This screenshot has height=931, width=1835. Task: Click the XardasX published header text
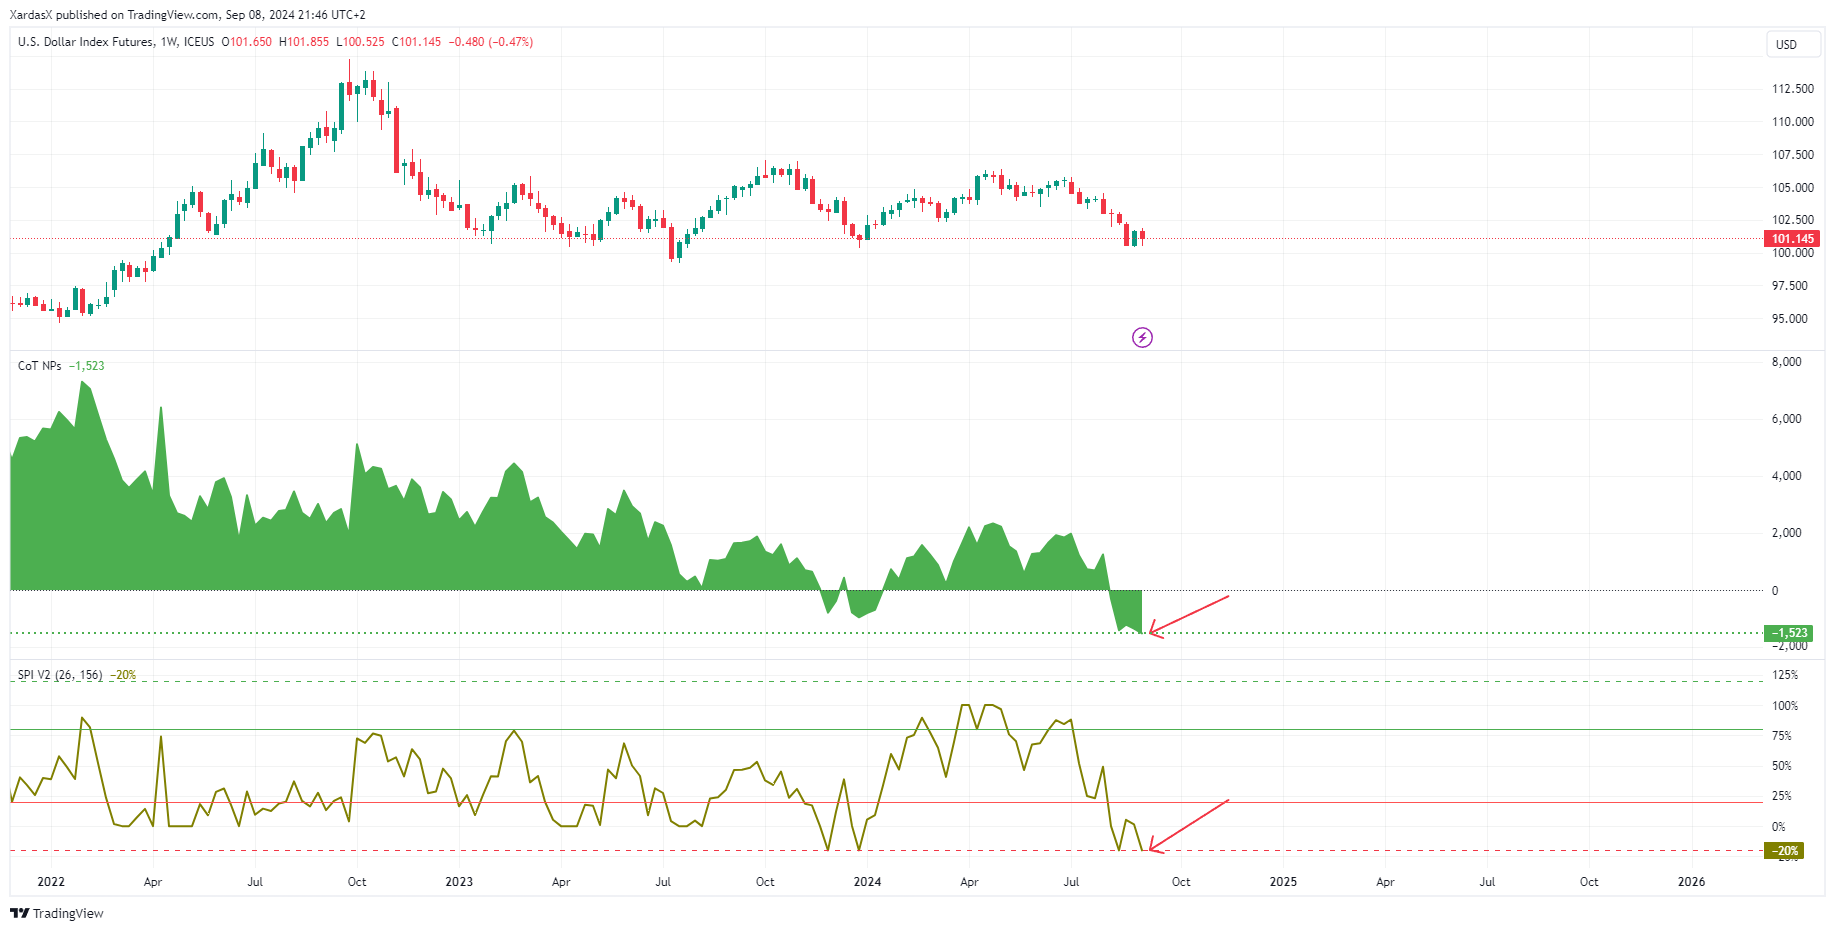(187, 15)
